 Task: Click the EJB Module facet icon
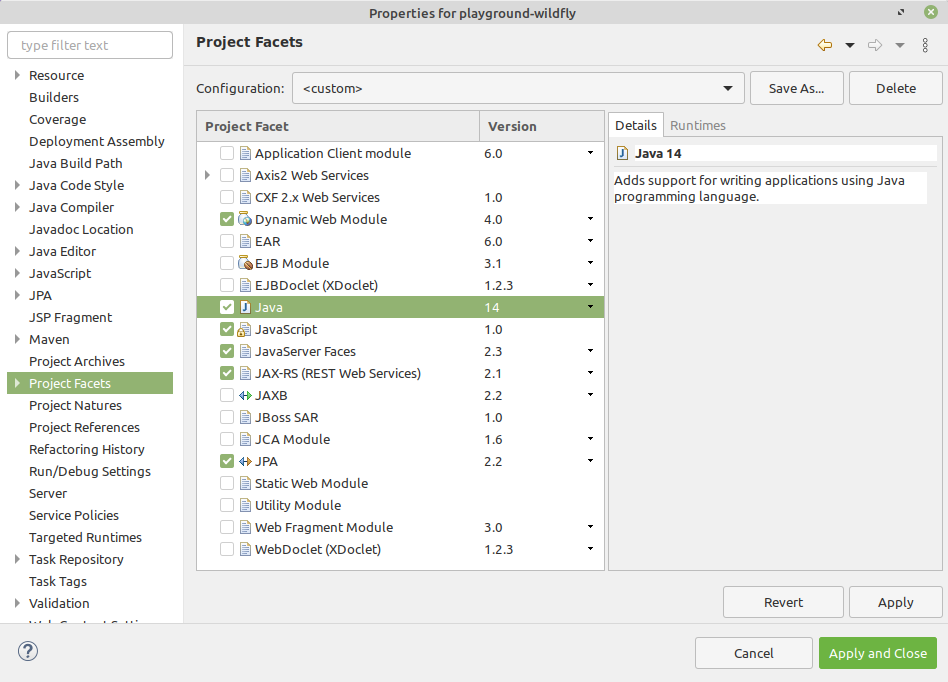(x=243, y=263)
